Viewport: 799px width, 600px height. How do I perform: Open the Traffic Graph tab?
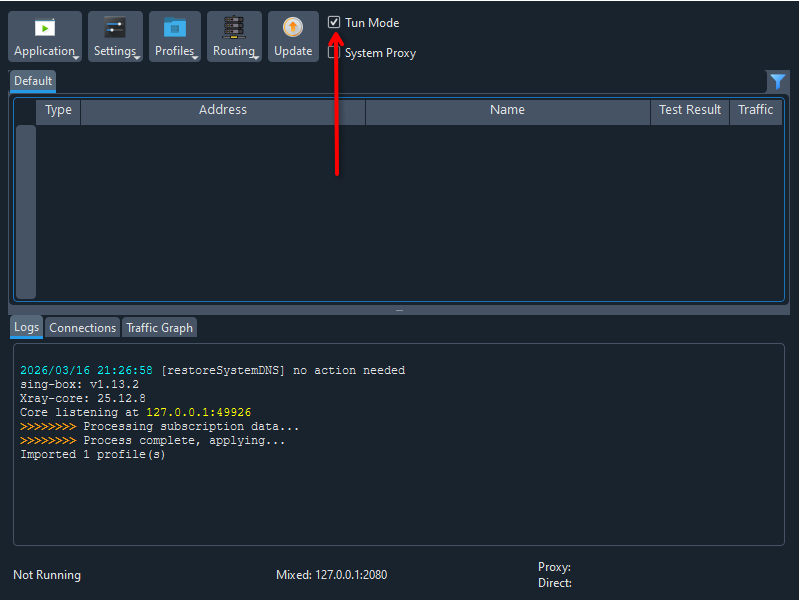[x=159, y=328]
